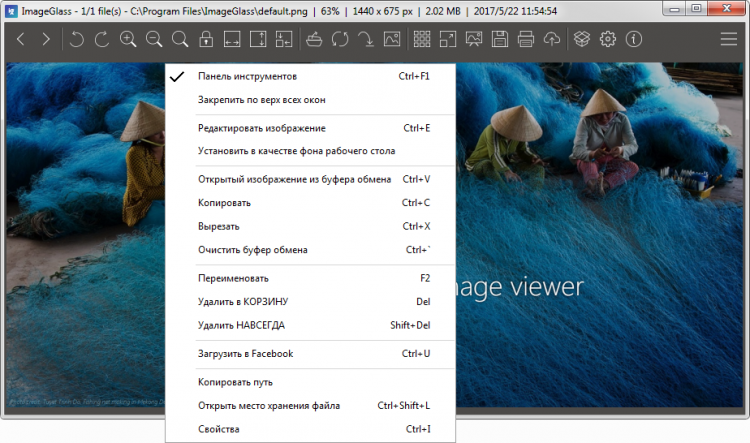The width and height of the screenshot is (750, 443).
Task: Open the about info icon
Action: [x=634, y=39]
